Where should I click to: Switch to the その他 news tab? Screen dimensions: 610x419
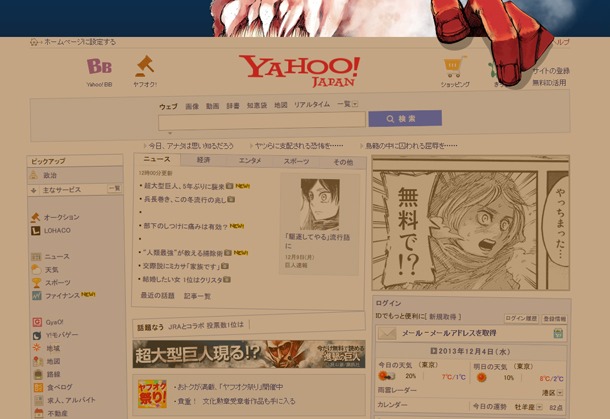(343, 162)
